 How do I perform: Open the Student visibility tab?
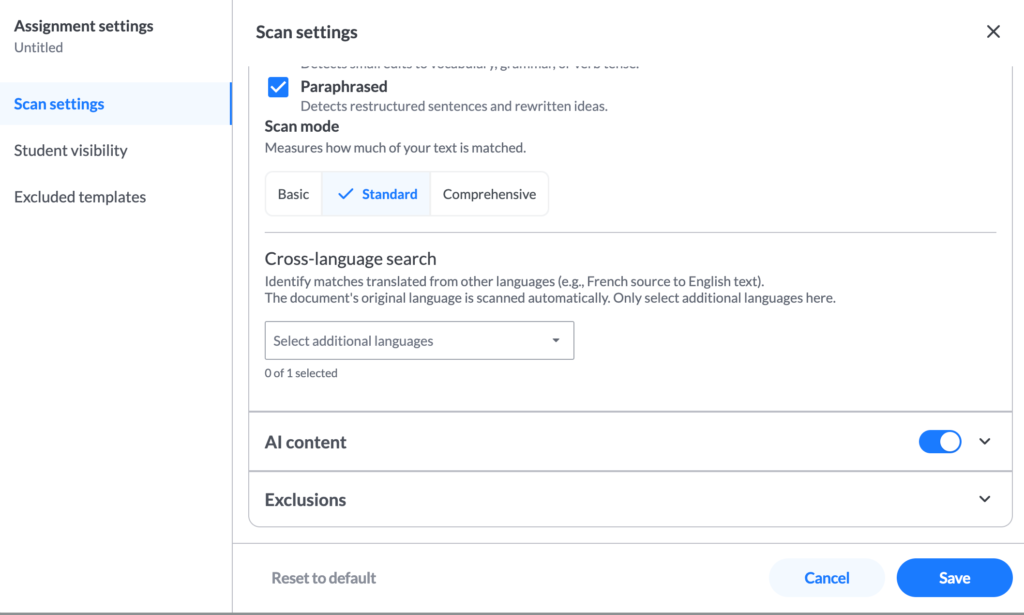point(71,150)
